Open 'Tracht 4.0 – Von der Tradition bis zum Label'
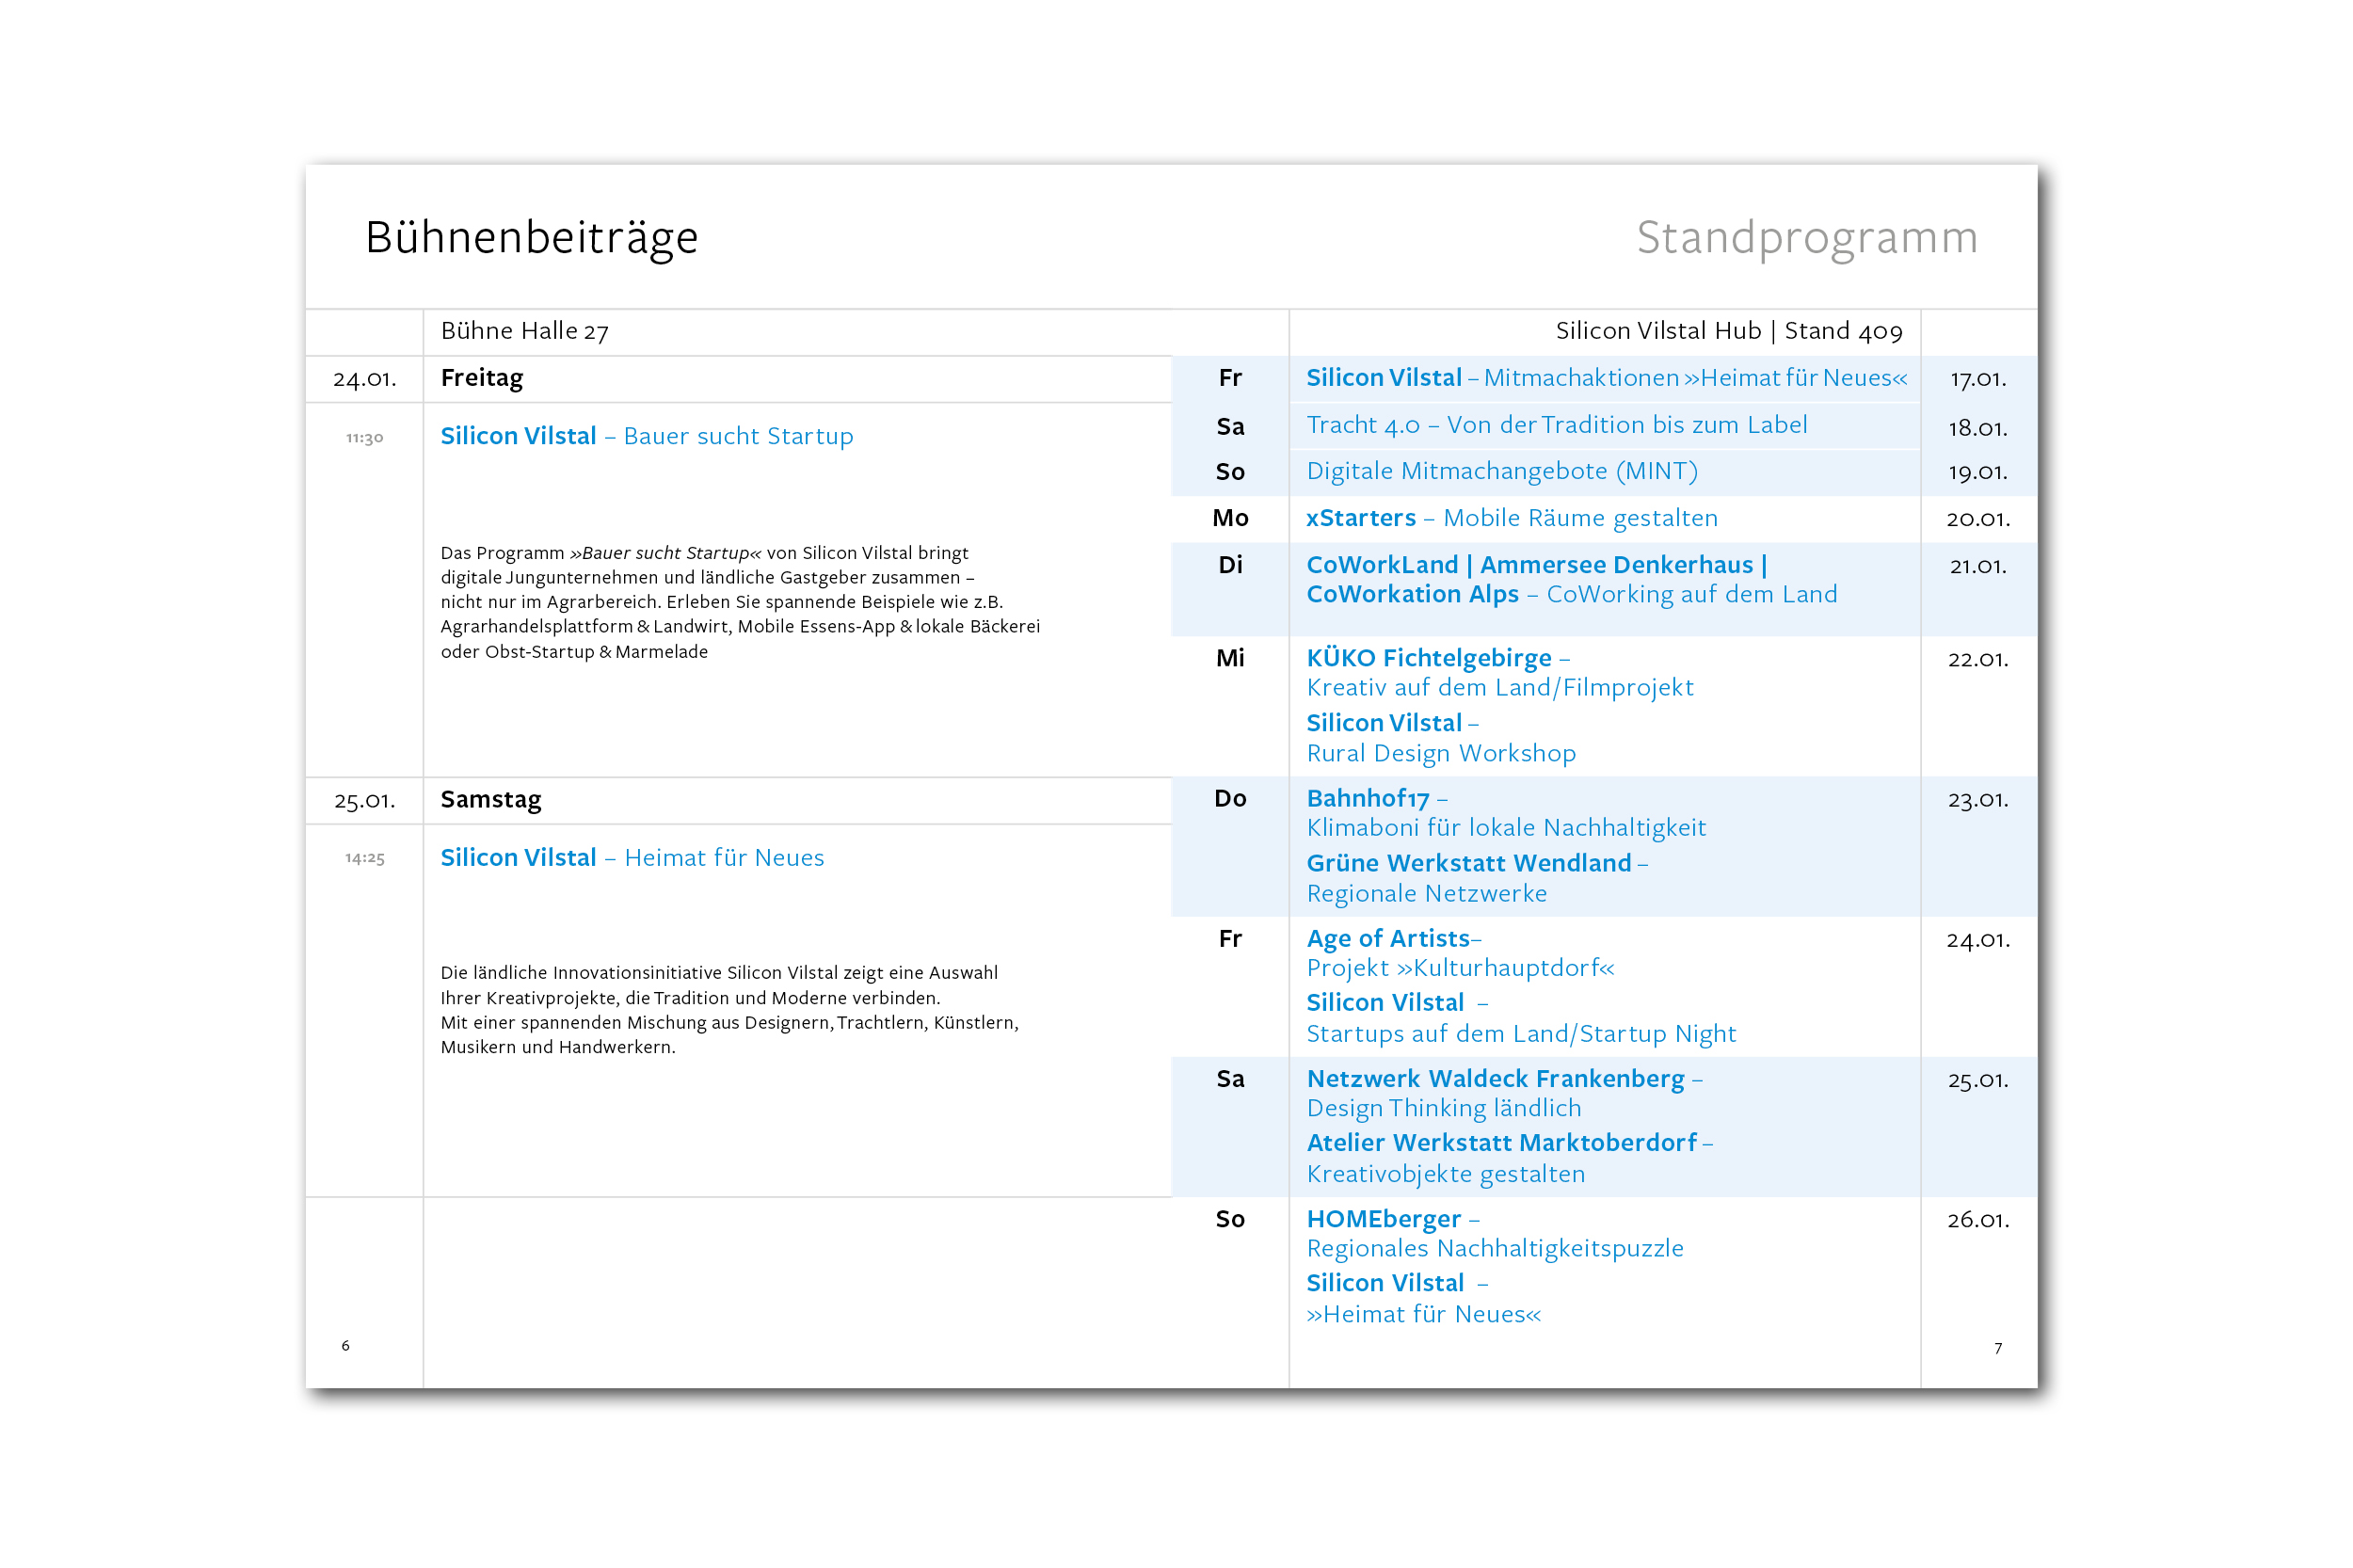The height and width of the screenshot is (1568, 2353). click(1556, 425)
